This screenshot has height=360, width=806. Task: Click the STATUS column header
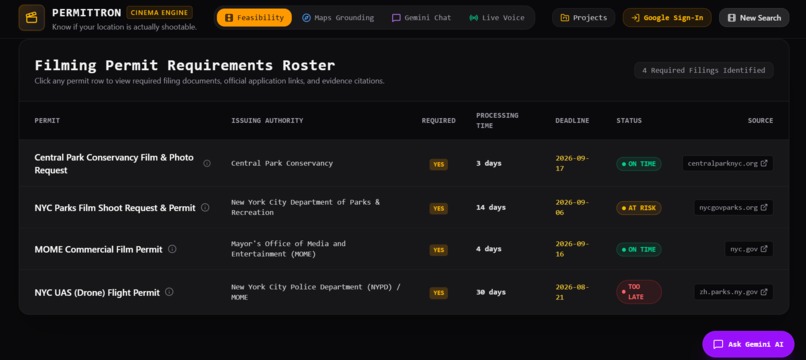pos(629,120)
